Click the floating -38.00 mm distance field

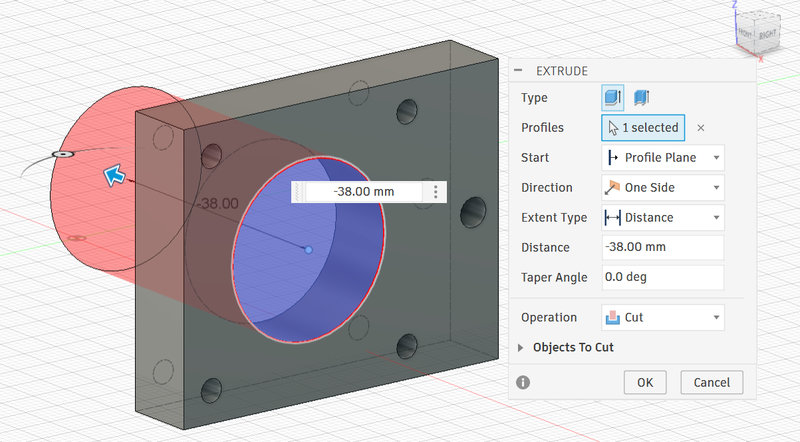[x=364, y=192]
